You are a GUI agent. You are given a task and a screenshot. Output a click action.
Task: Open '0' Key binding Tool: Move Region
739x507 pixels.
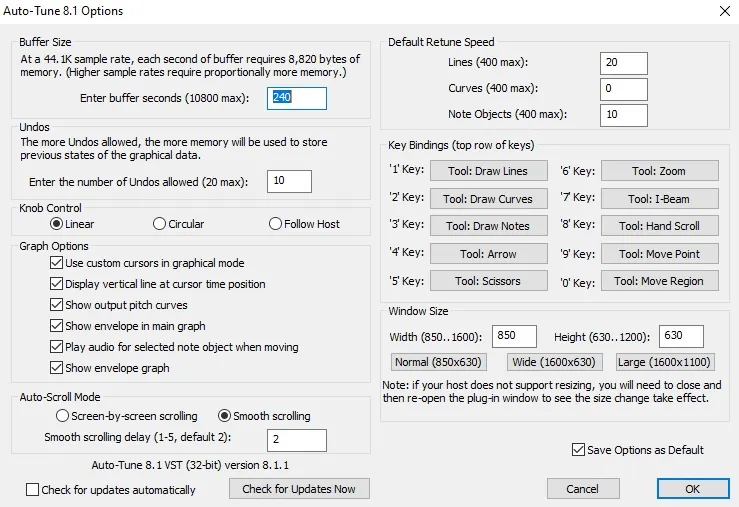coord(660,281)
